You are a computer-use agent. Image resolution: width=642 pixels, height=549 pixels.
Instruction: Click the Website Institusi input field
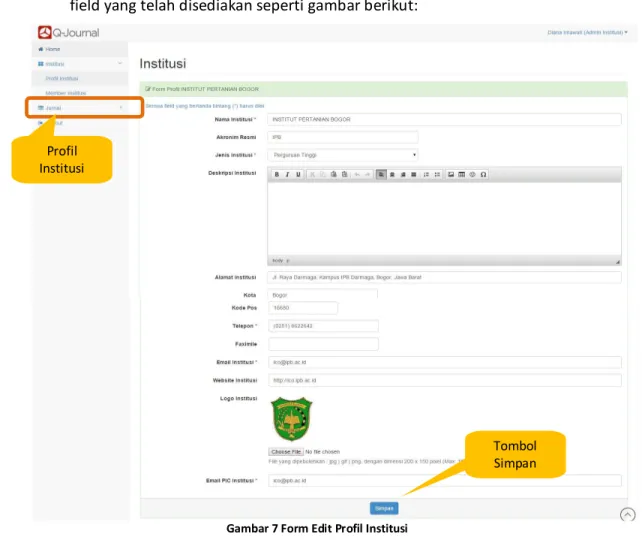445,380
